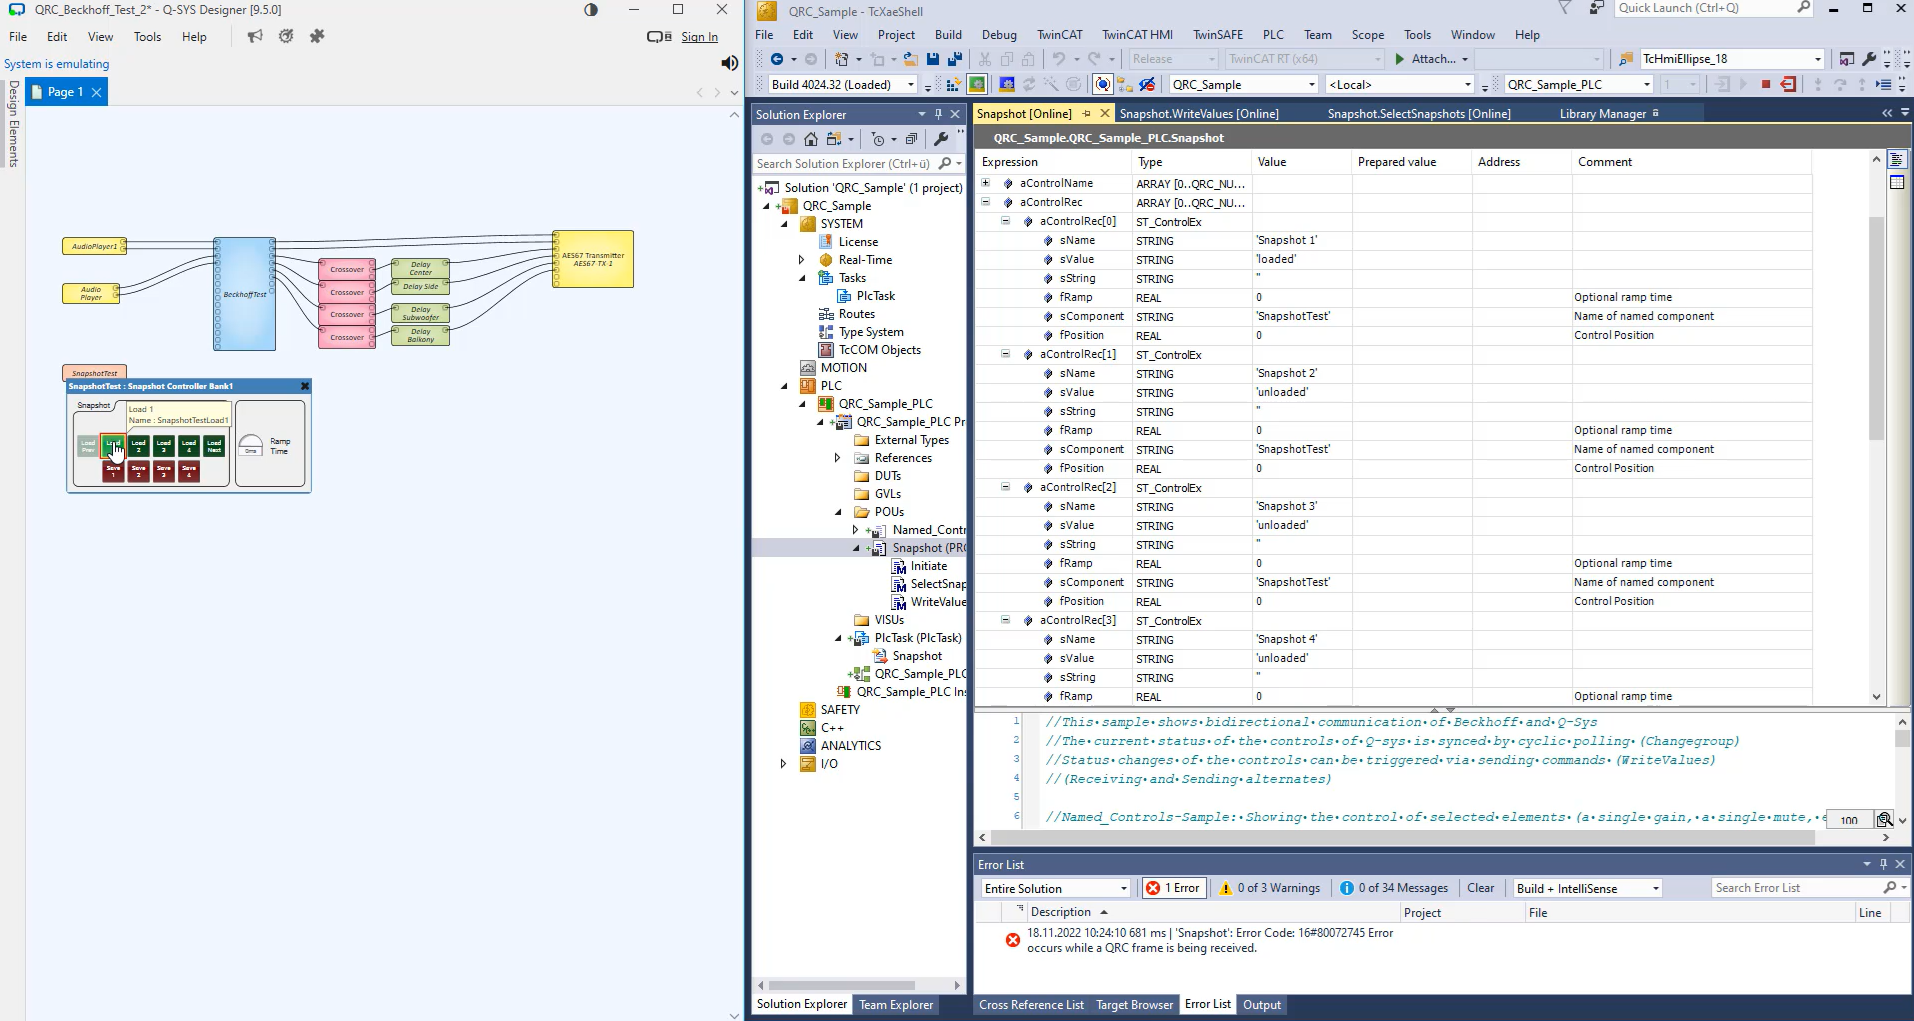The width and height of the screenshot is (1914, 1021).
Task: Click the Q-SYS speaker audio icon
Action: (x=730, y=63)
